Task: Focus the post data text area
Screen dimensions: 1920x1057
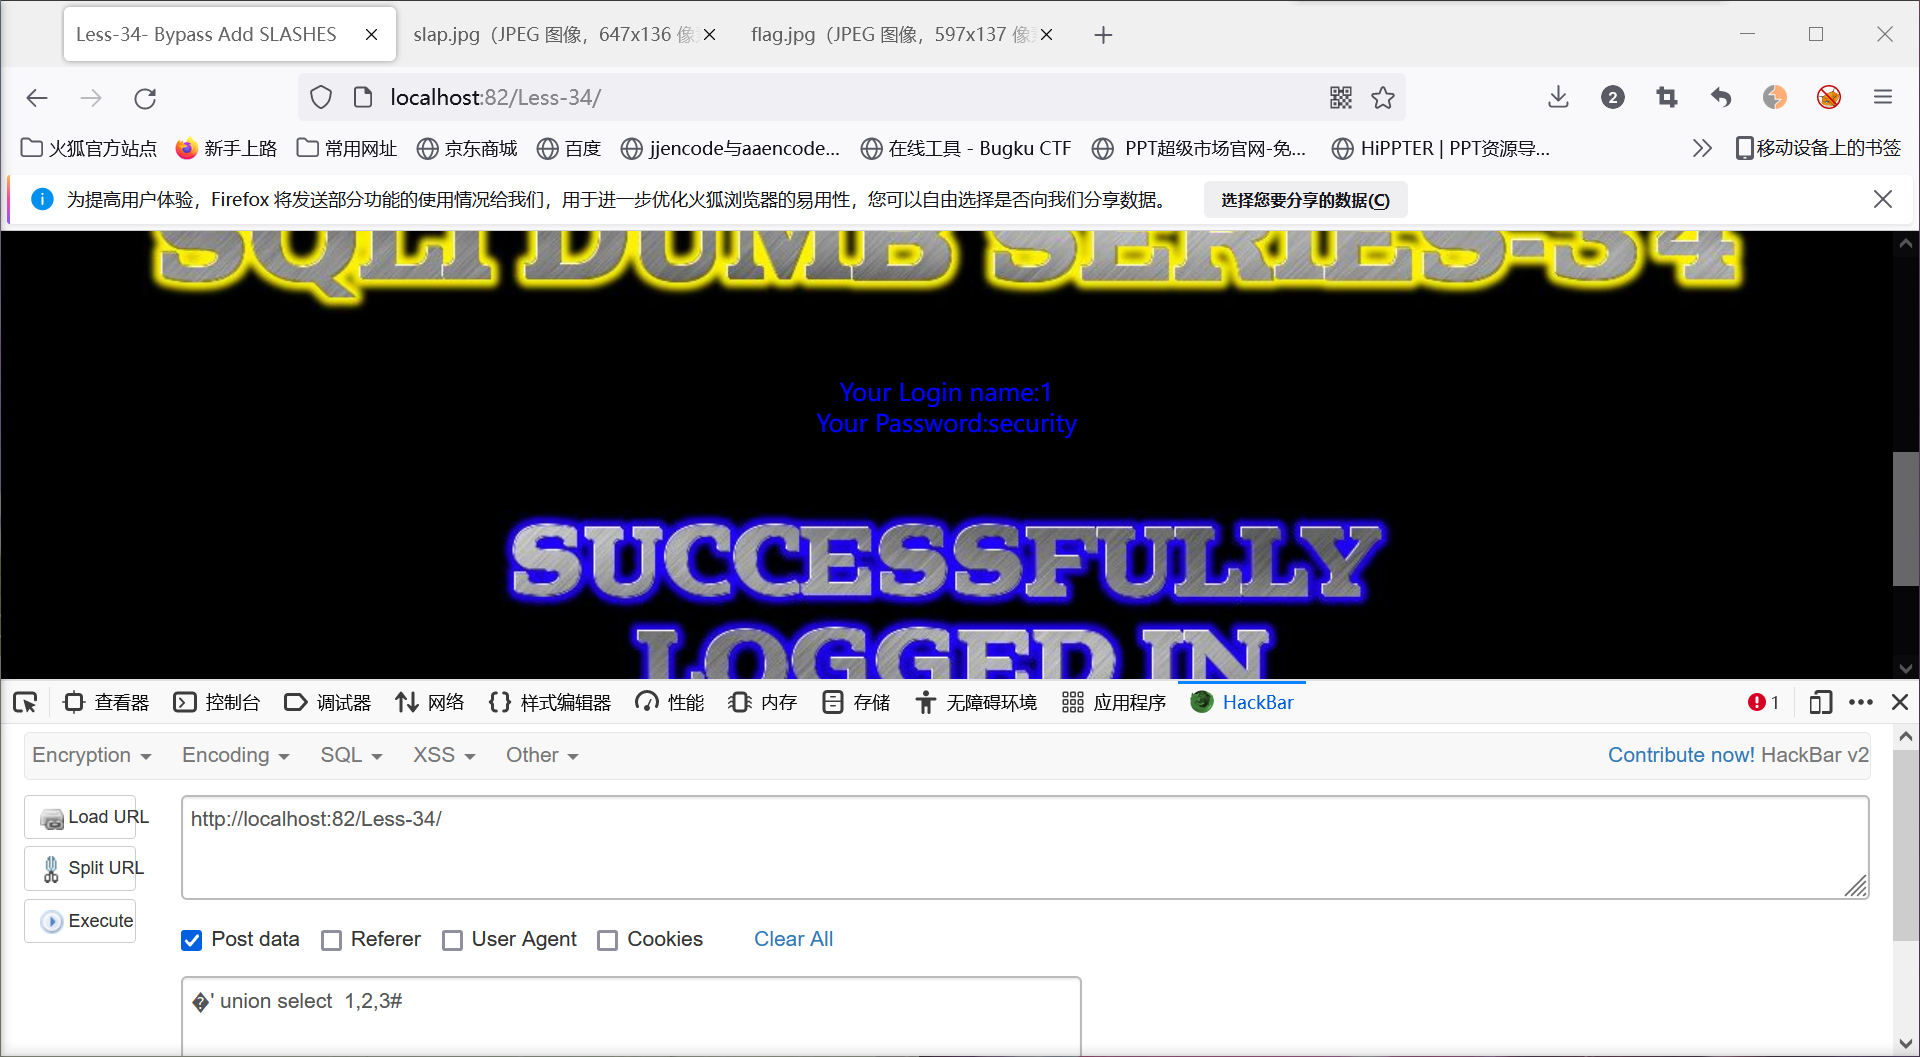Action: coord(631,1016)
